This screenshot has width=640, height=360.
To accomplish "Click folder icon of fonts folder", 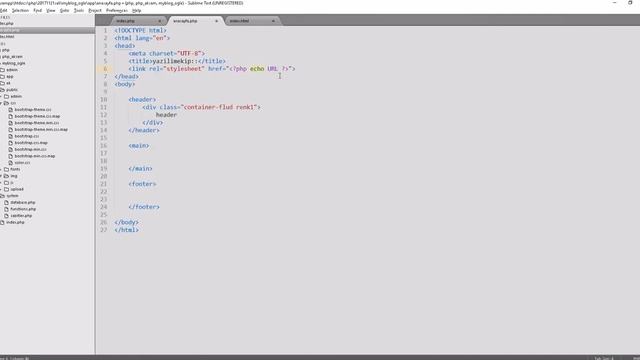I will pyautogui.click(x=7, y=169).
